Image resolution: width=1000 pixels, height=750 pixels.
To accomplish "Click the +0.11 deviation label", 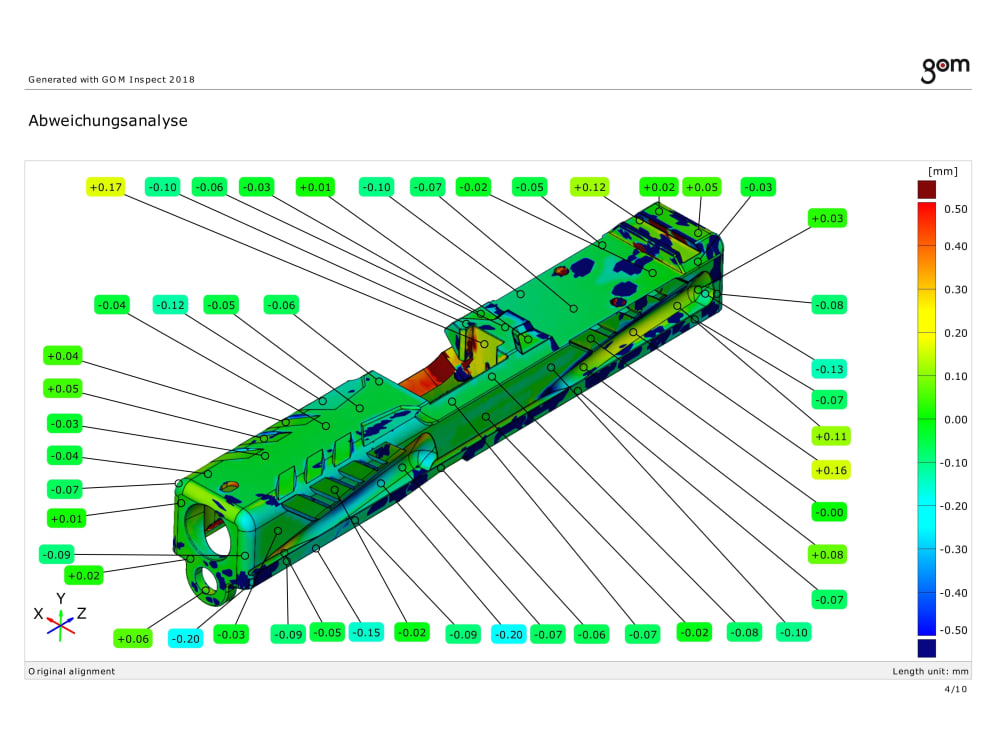I will [831, 436].
